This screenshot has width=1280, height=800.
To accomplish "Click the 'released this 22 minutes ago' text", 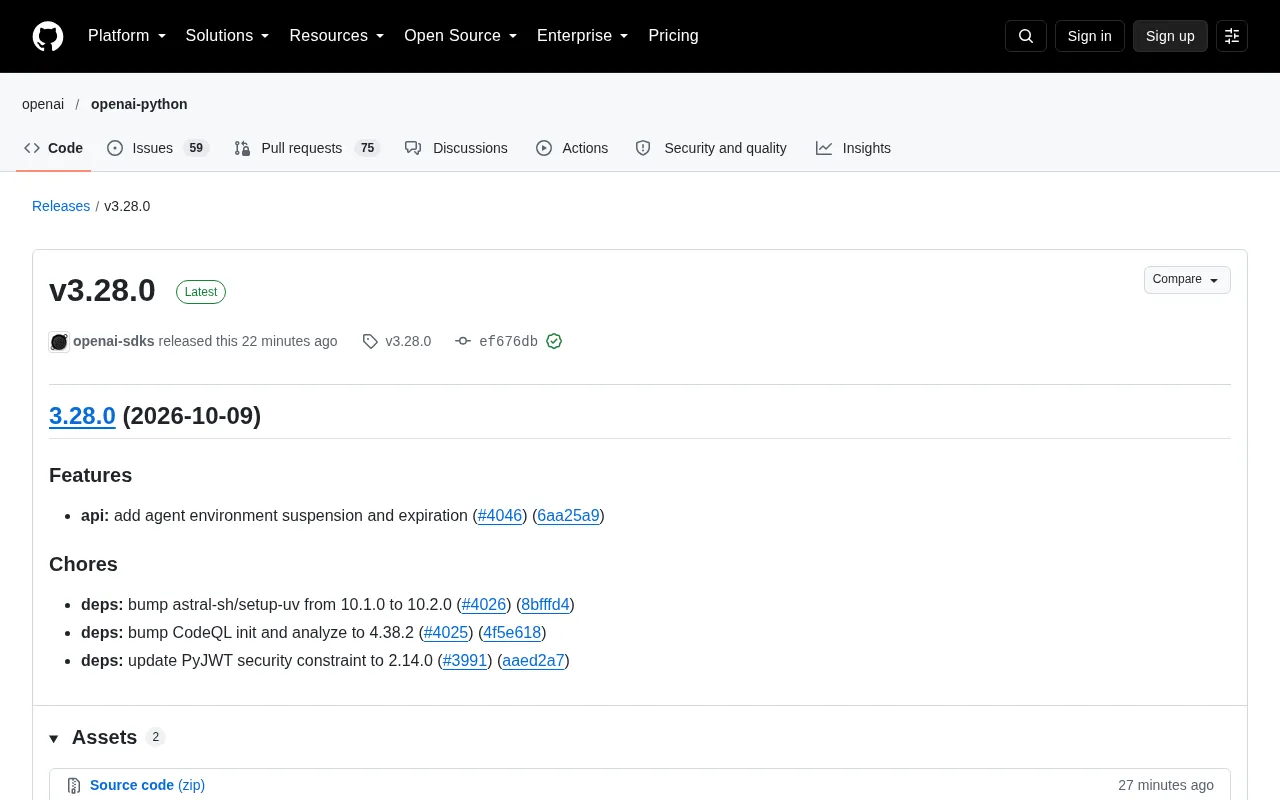I will click(x=248, y=341).
